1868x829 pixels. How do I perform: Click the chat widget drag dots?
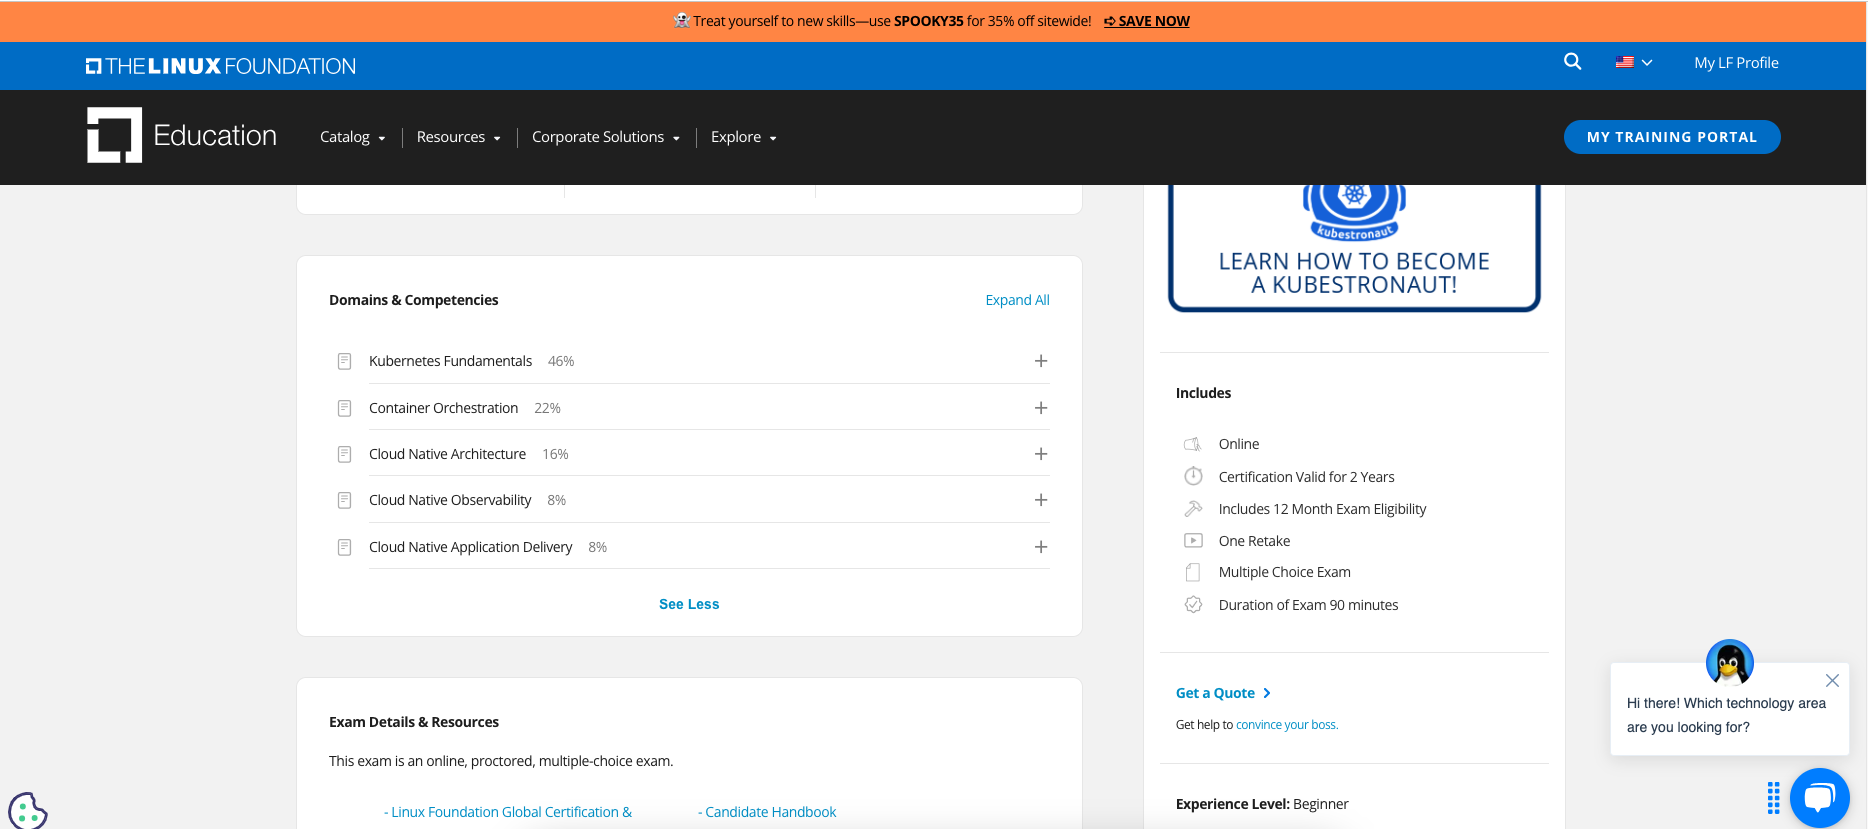(x=1773, y=797)
